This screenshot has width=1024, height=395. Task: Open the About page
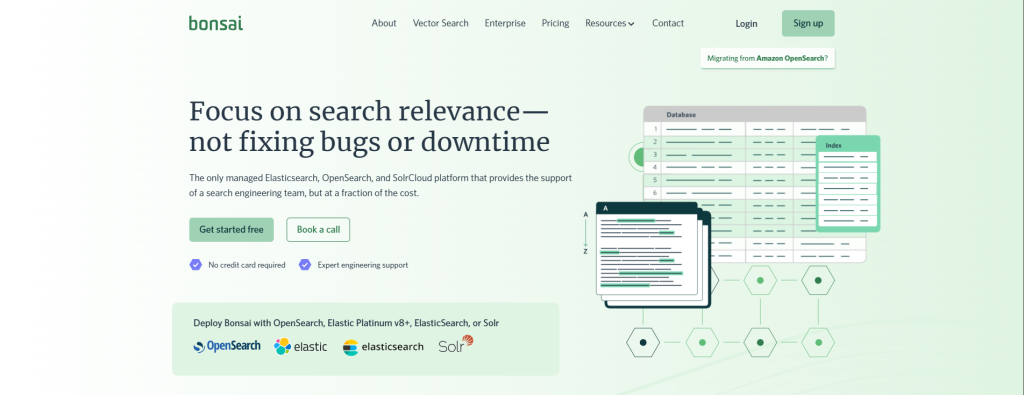pyautogui.click(x=384, y=23)
